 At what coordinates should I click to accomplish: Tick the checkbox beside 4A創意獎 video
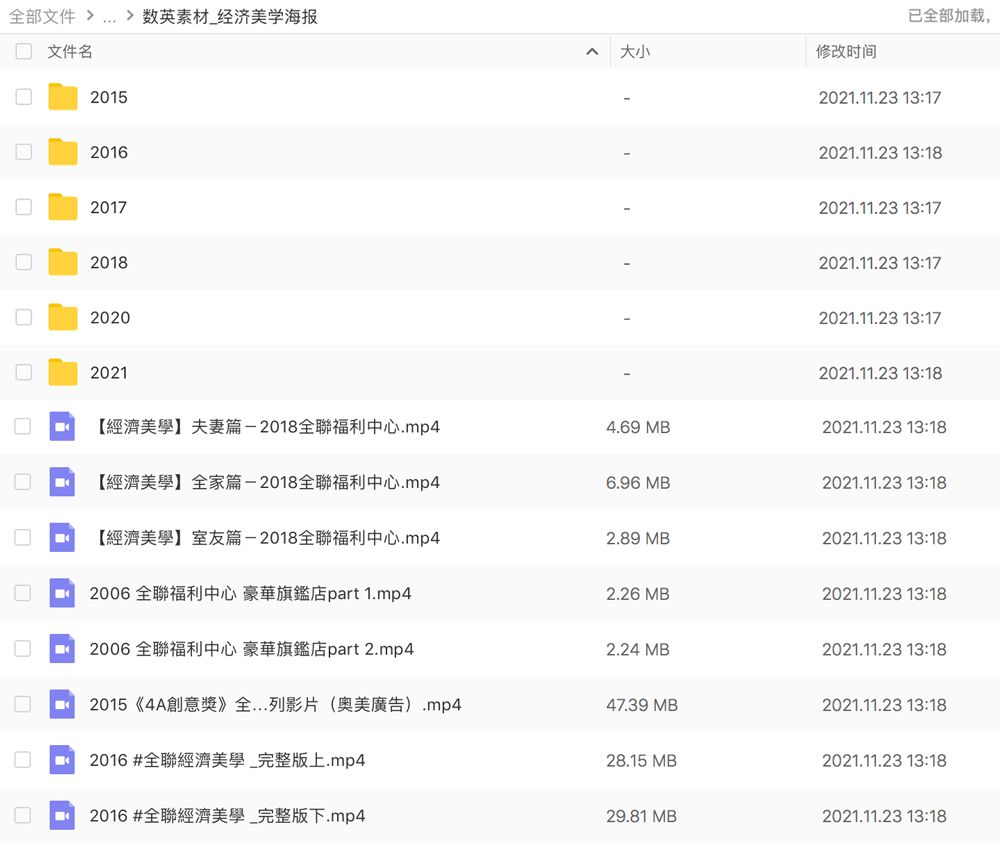(x=23, y=705)
